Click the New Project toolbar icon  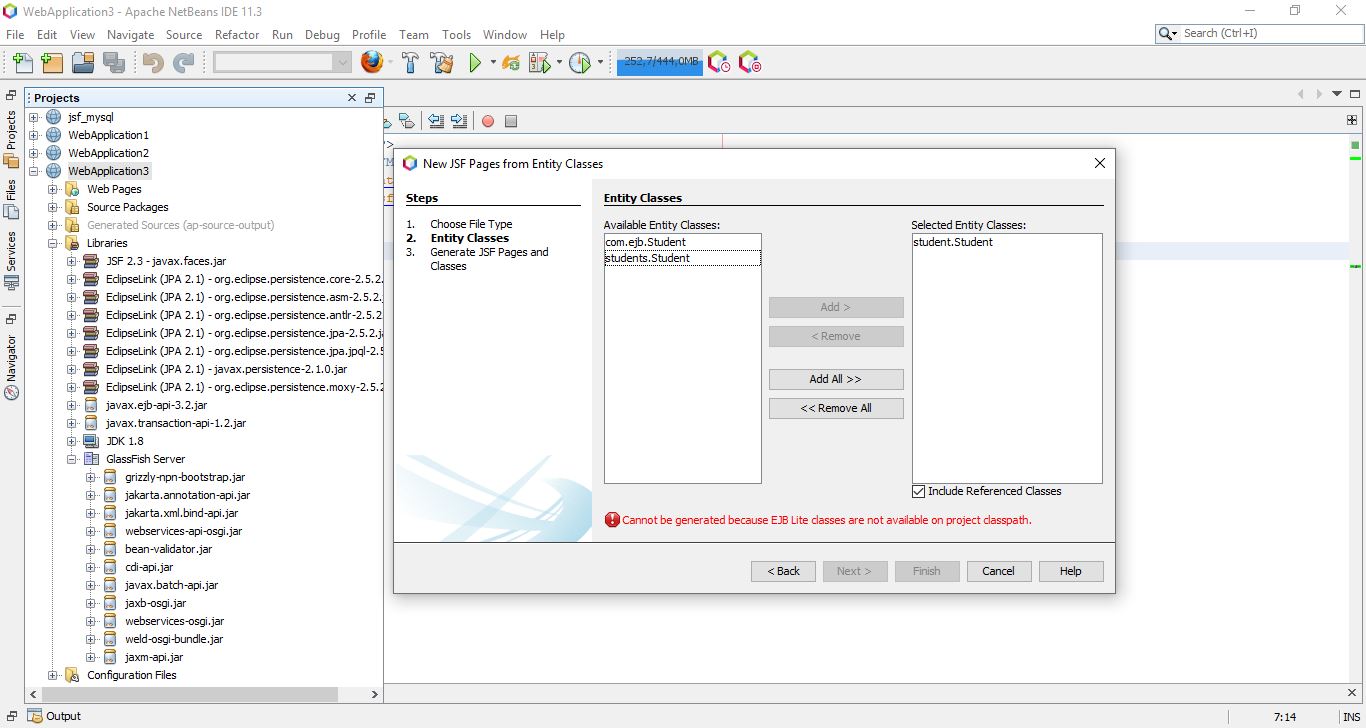(52, 63)
